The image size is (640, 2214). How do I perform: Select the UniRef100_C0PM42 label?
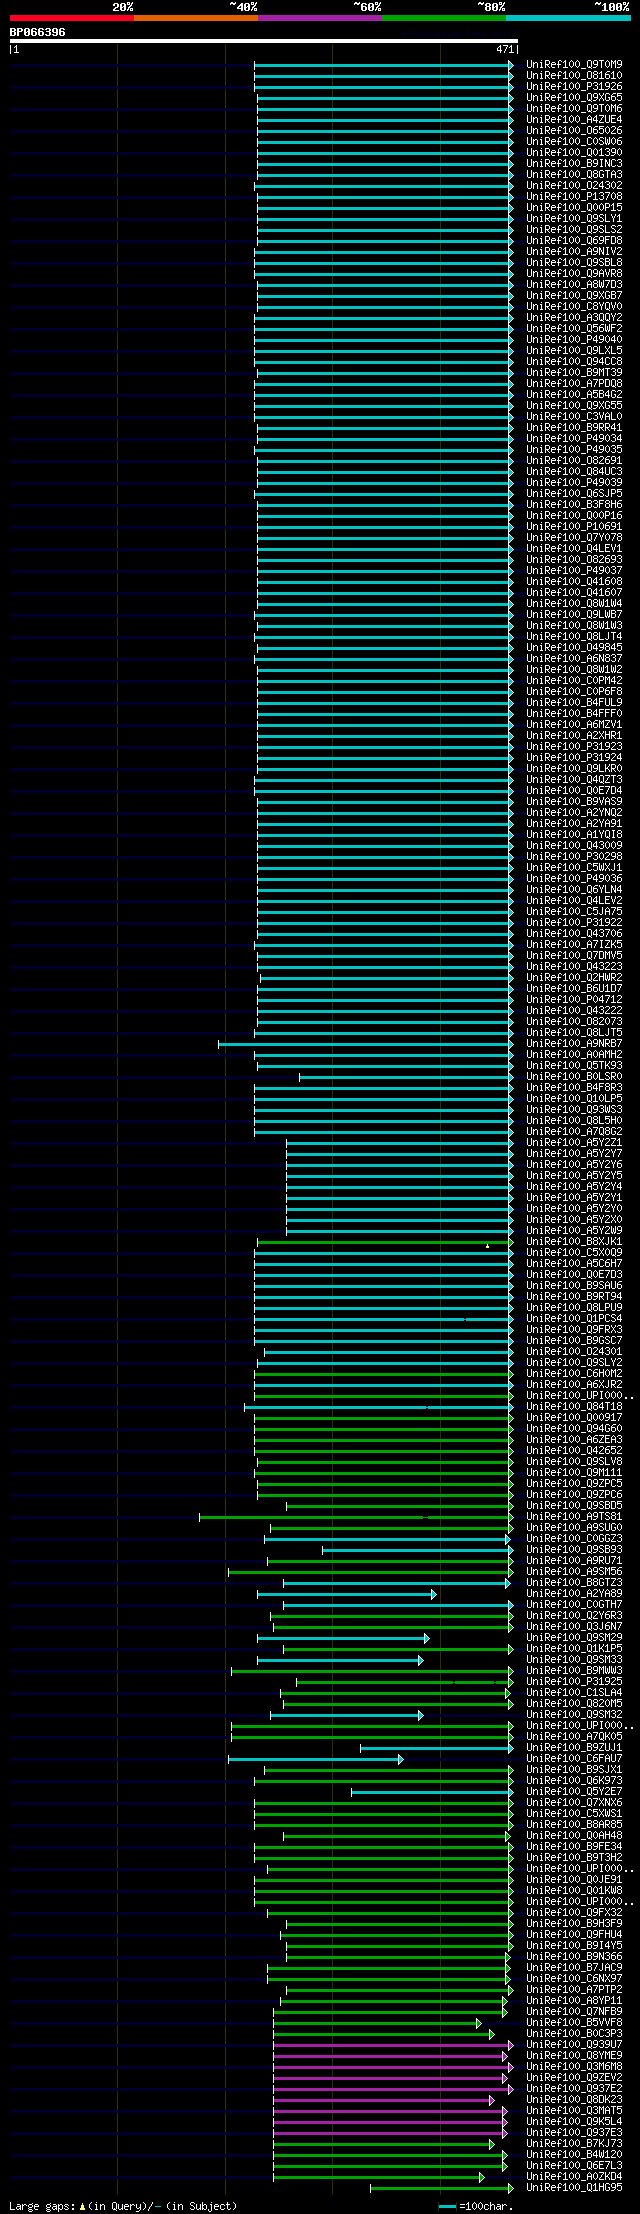[574, 681]
